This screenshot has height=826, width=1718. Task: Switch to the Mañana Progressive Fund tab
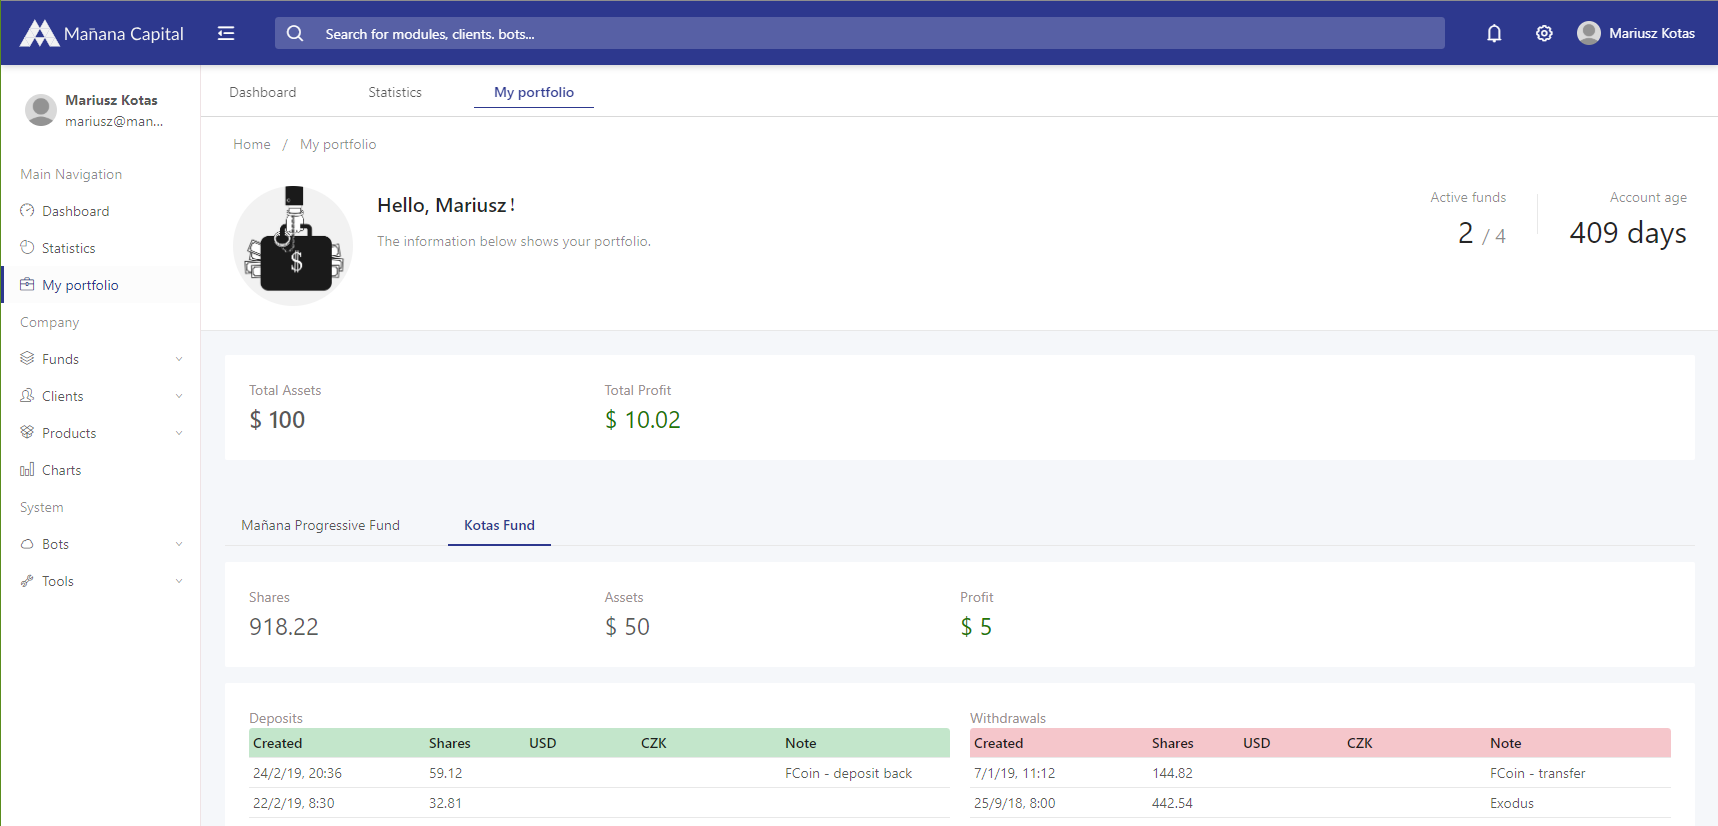click(x=320, y=525)
